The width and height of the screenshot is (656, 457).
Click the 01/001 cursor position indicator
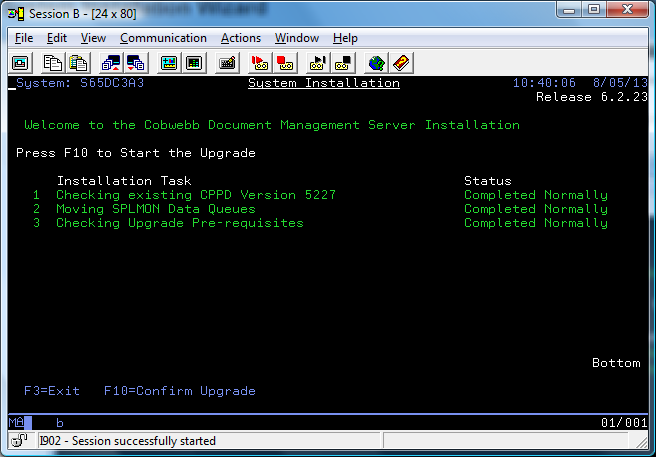[624, 423]
